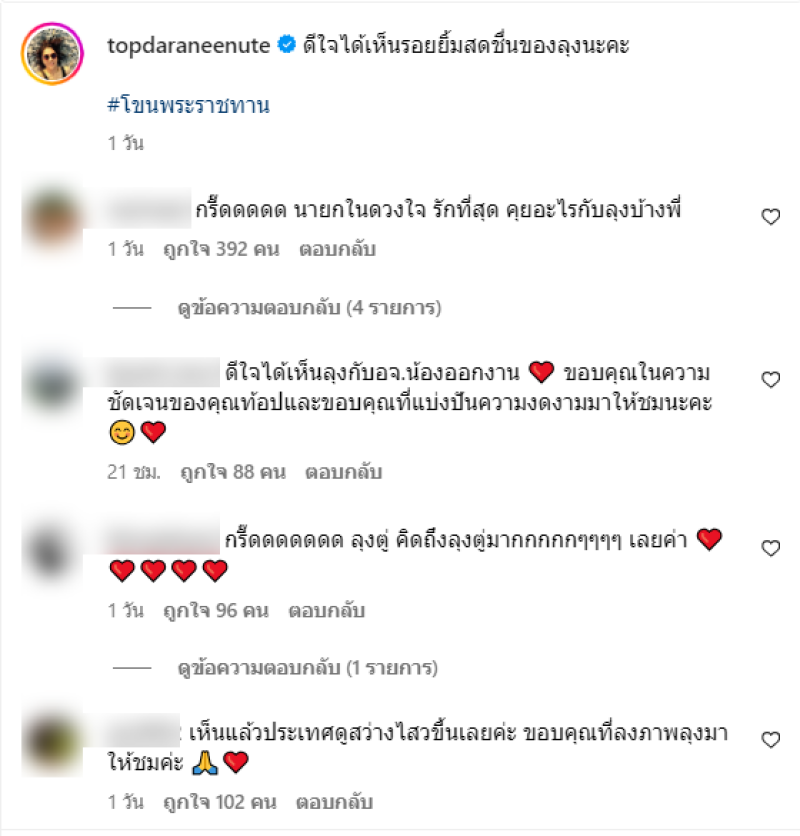View who liked the 392-like comment
Image resolution: width=800 pixels, height=836 pixels.
221,249
